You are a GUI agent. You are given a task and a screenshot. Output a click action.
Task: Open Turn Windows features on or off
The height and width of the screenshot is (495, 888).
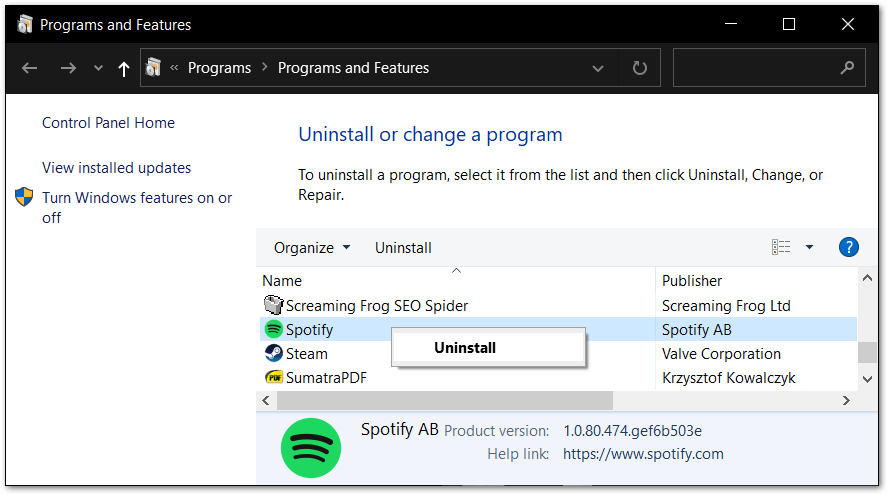pyautogui.click(x=137, y=208)
